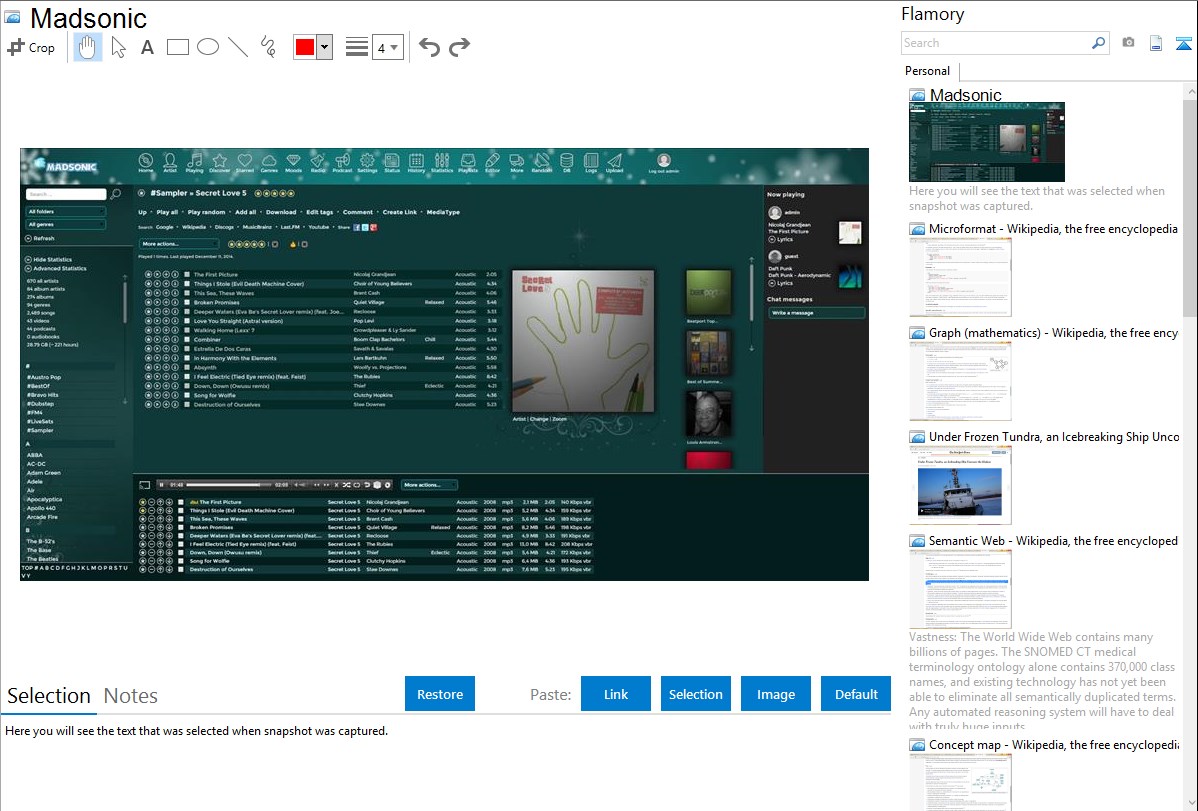
Task: Click the Podcast megaphone icon in Madsonic
Action: 342,162
